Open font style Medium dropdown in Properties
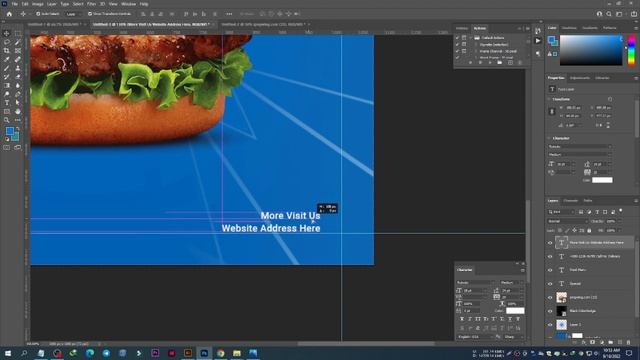 (x=580, y=155)
